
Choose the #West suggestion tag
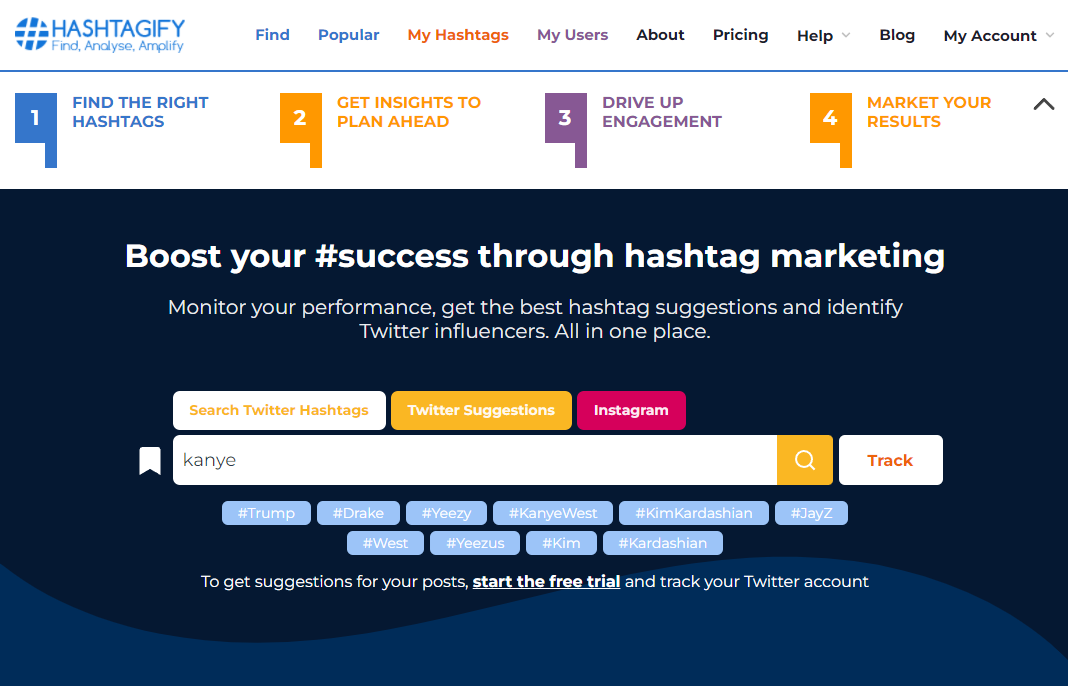(386, 543)
